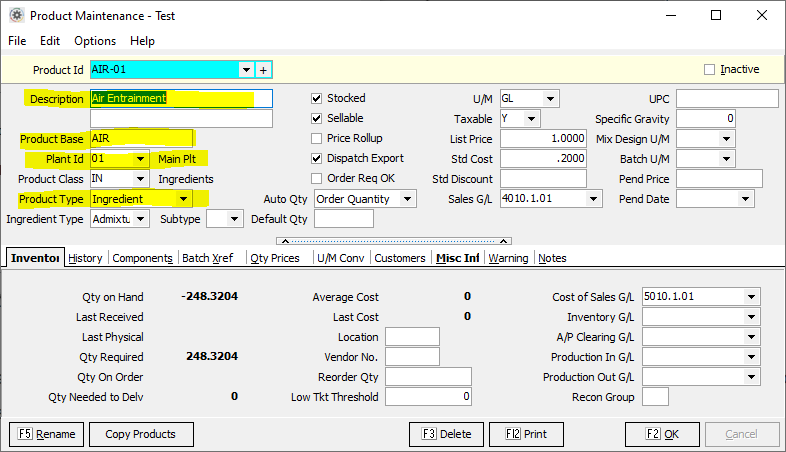Viewport: 786px width, 452px height.
Task: Open the Qty Prices tab
Action: pos(274,258)
